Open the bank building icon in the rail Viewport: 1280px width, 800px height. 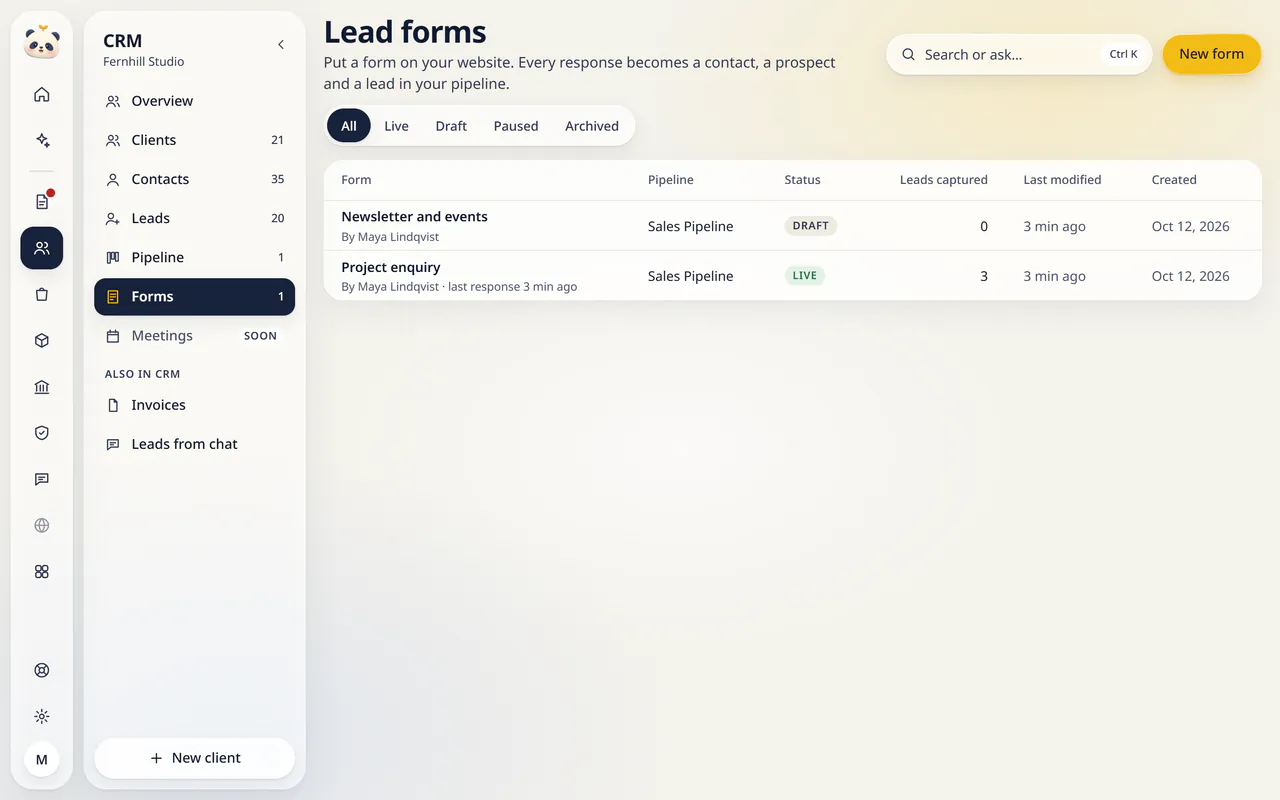[x=42, y=387]
